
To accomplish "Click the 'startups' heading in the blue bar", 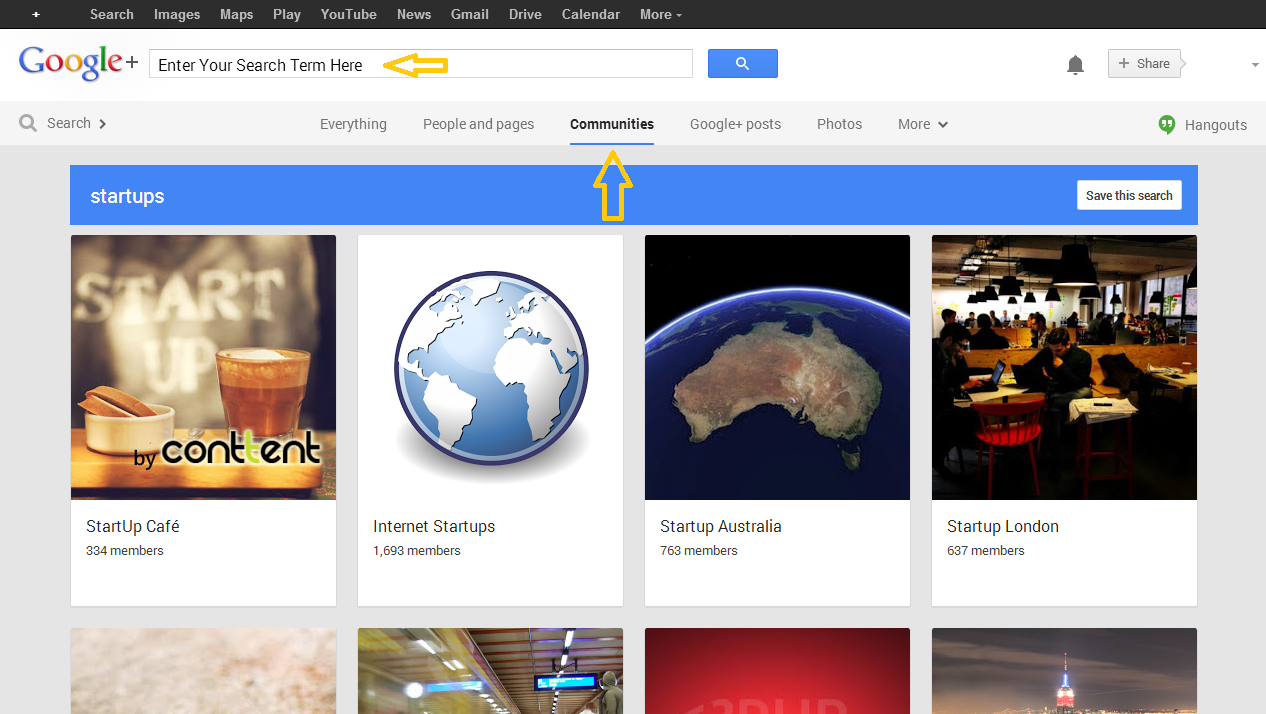I will click(127, 196).
